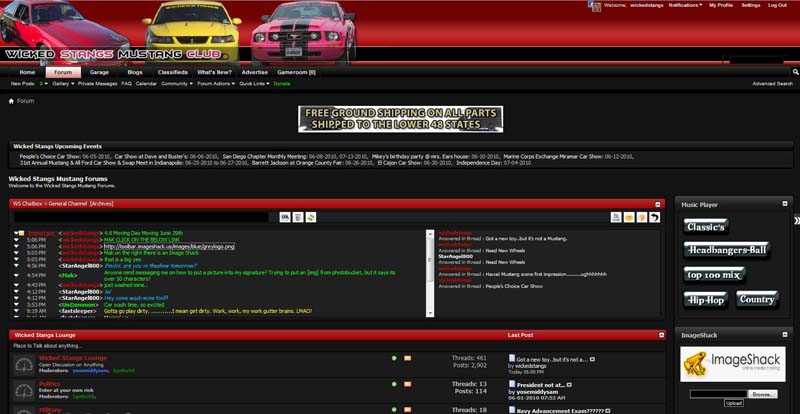Expand the Important chat message arrow
The height and width of the screenshot is (414, 800).
pos(16,233)
